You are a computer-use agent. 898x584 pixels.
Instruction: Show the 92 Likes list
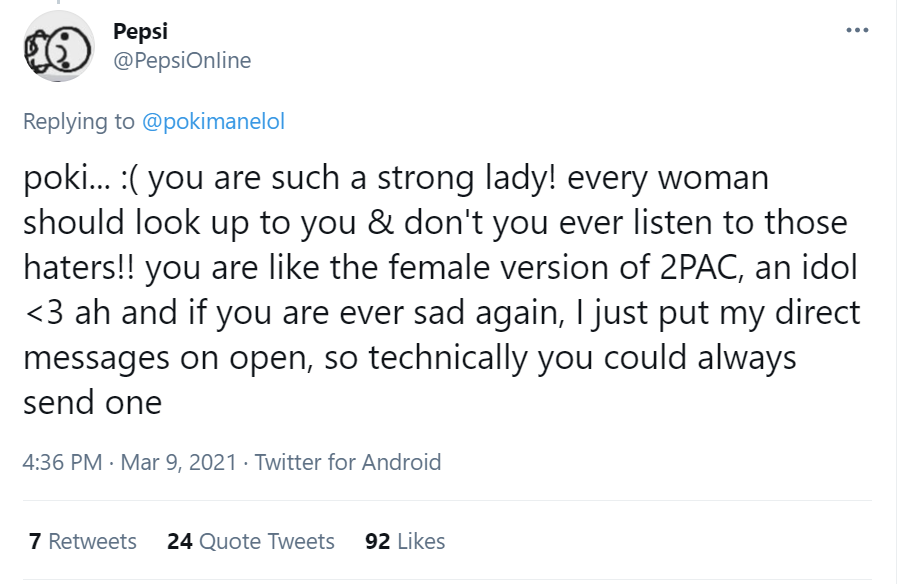[x=405, y=541]
